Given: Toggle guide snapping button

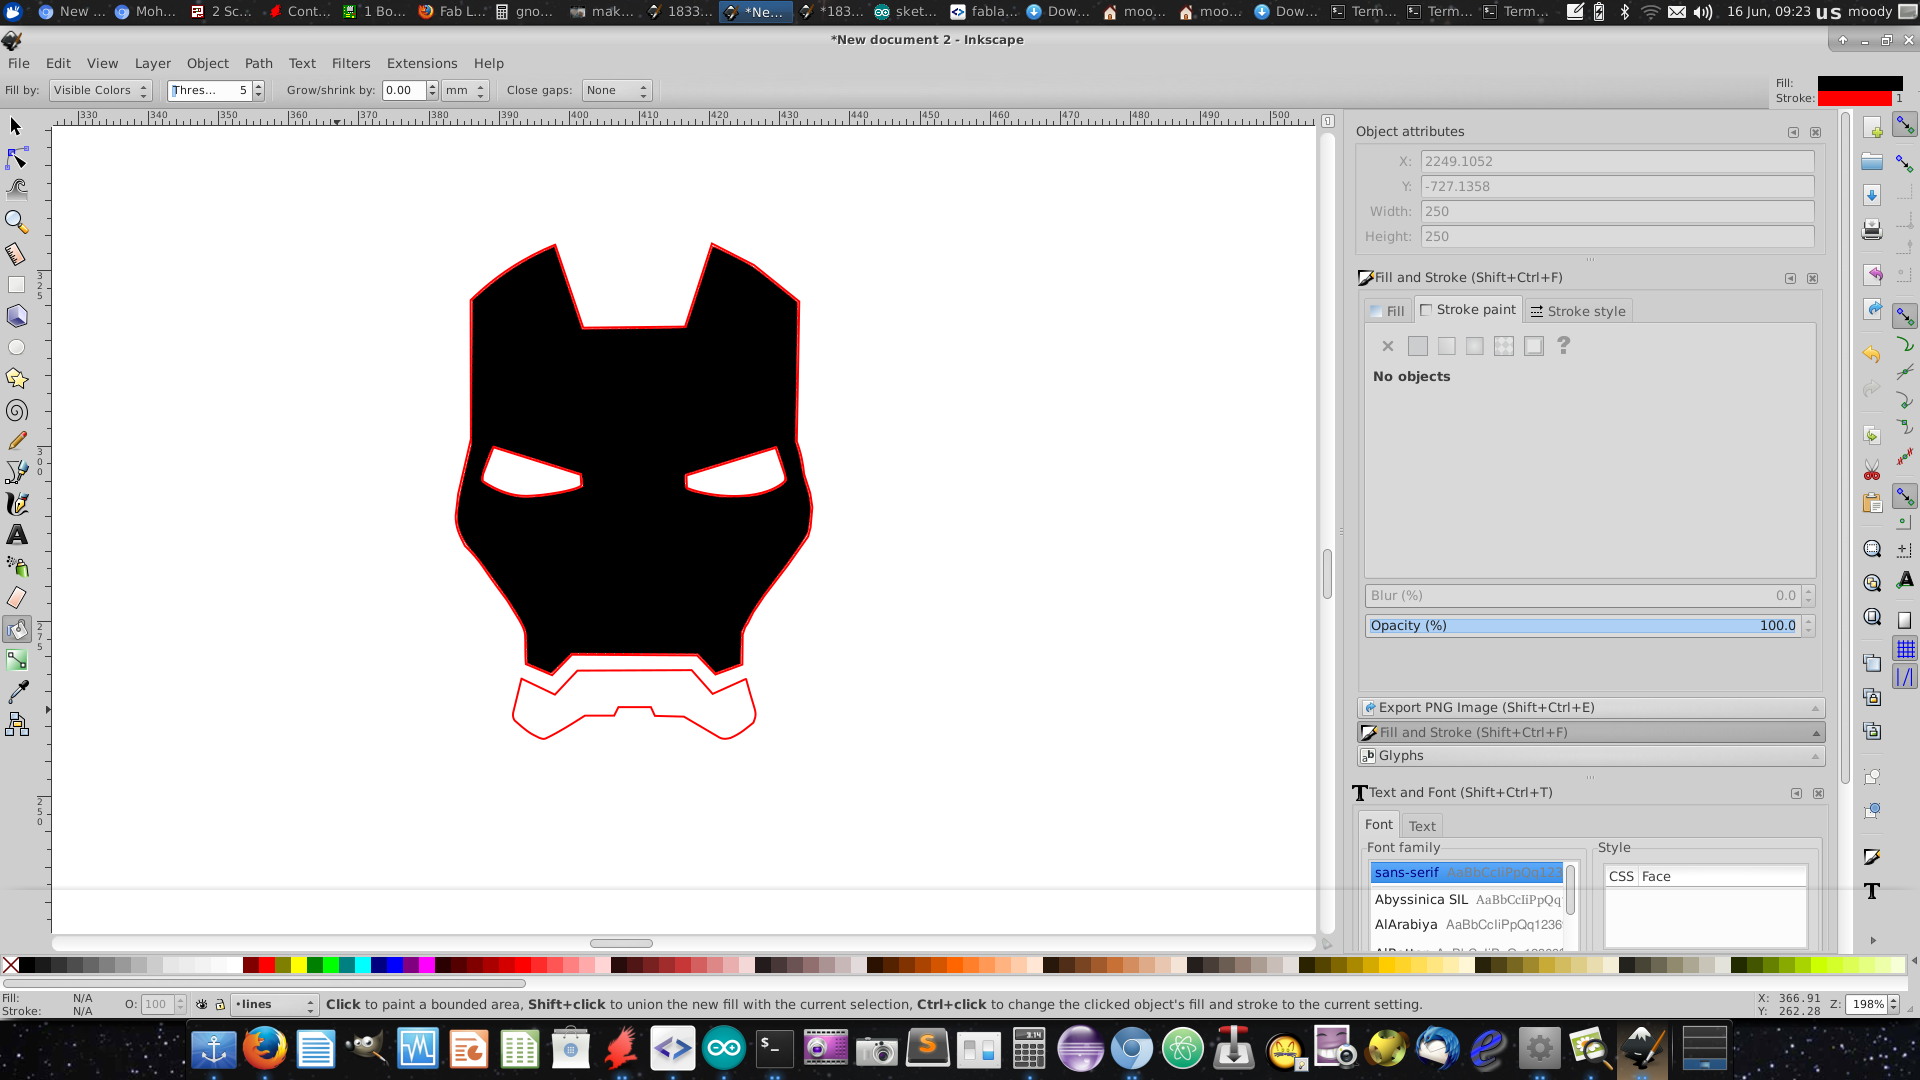Looking at the screenshot, I should pos(1905,677).
